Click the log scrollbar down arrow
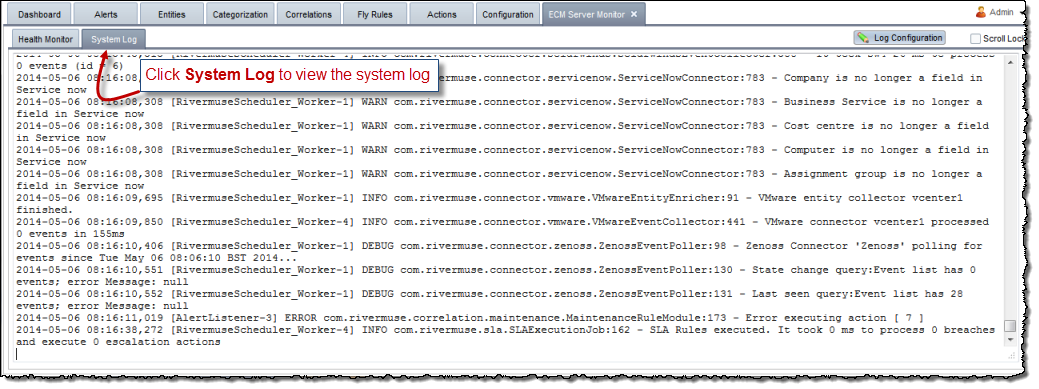This screenshot has width=1039, height=389. click(1010, 339)
